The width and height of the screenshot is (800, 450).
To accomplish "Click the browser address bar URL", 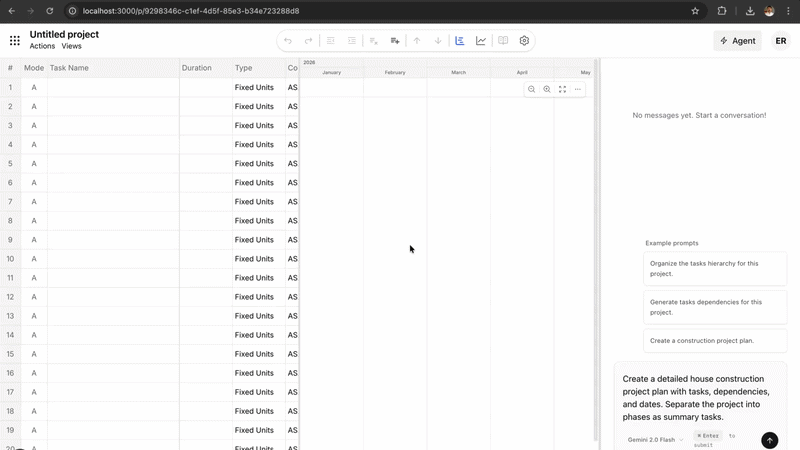I will click(191, 11).
